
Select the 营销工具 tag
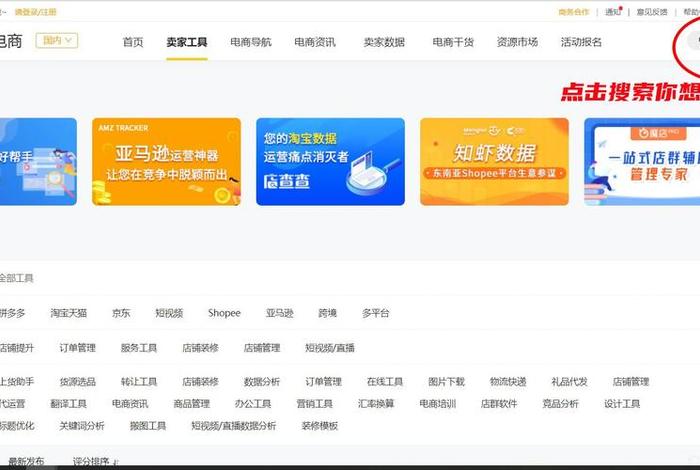[x=315, y=403]
